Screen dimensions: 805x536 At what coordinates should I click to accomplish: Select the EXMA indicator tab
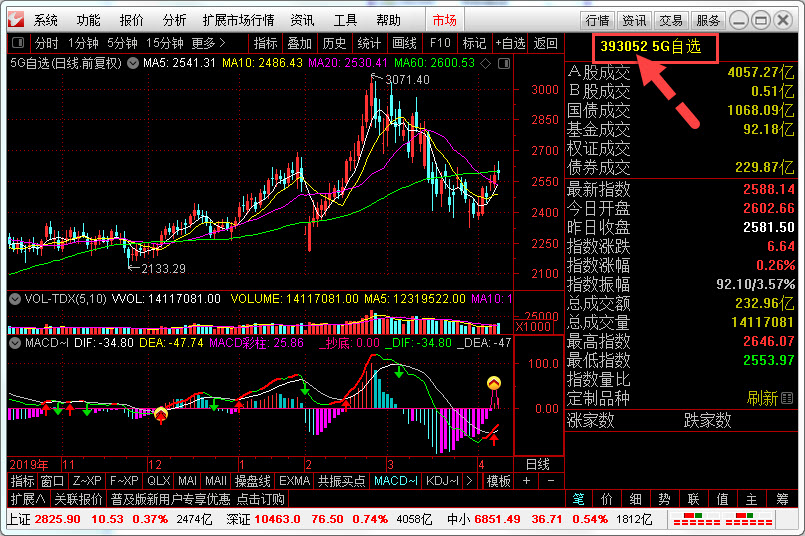click(295, 481)
